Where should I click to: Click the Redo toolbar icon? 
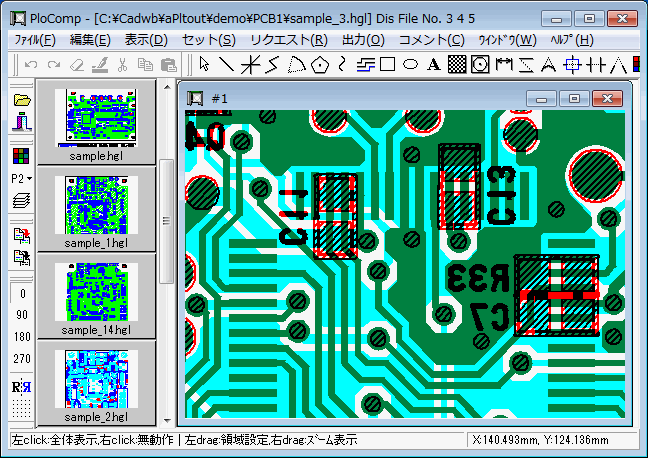(54, 65)
